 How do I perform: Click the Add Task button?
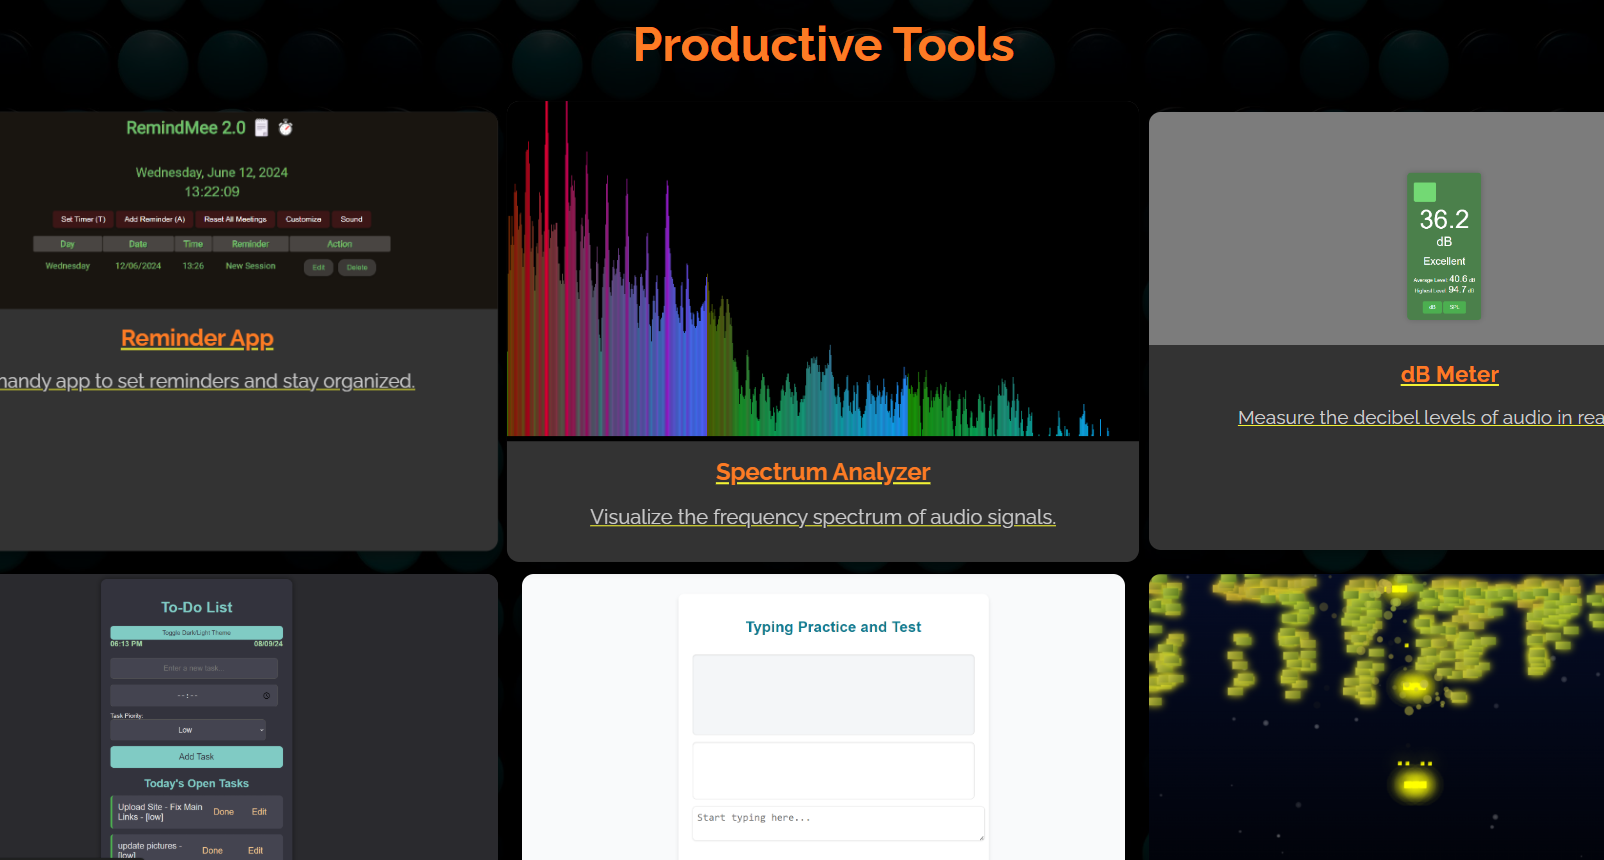pos(196,757)
